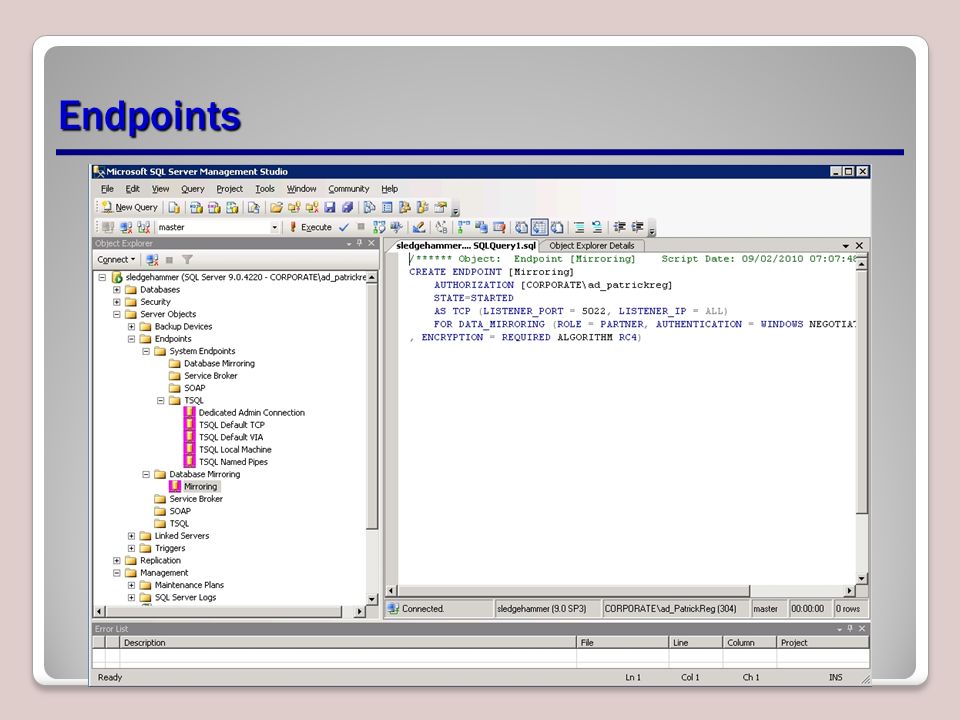Click the Parse checkmark icon
This screenshot has height=720, width=960.
point(344,227)
